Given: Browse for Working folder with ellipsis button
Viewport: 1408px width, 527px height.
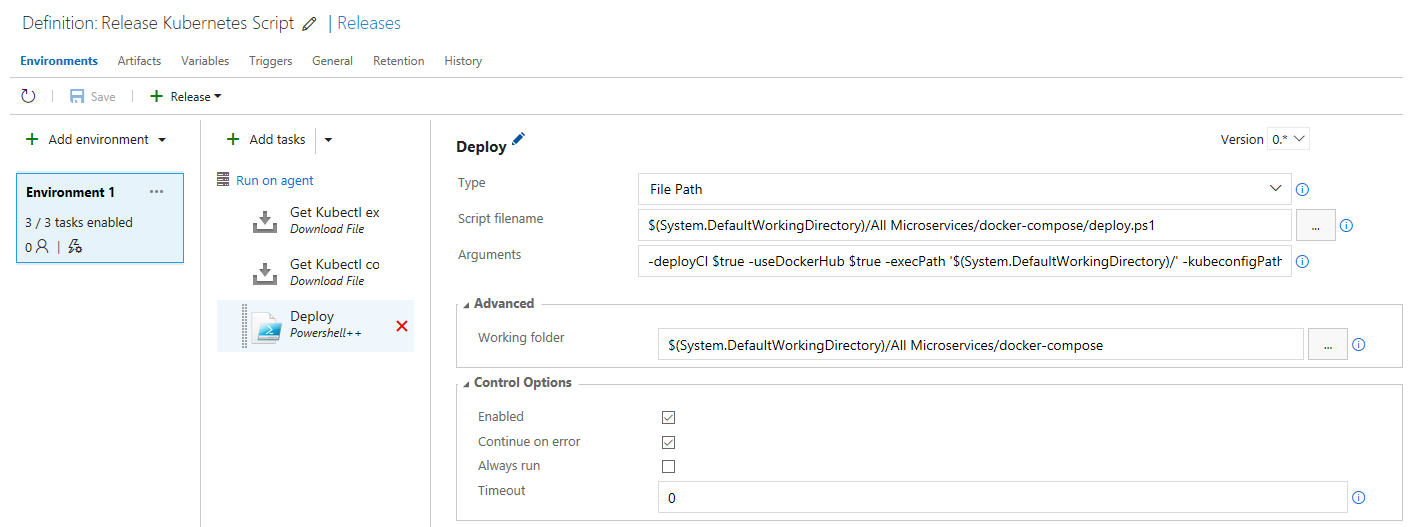Looking at the screenshot, I should click(x=1327, y=344).
